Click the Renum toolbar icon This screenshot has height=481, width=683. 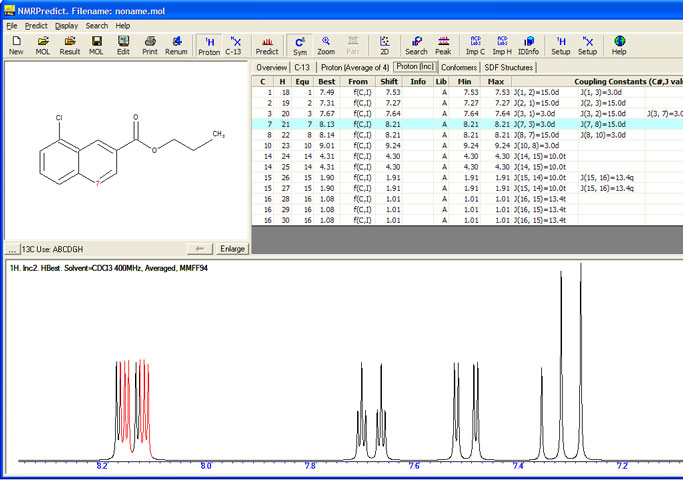coord(176,45)
